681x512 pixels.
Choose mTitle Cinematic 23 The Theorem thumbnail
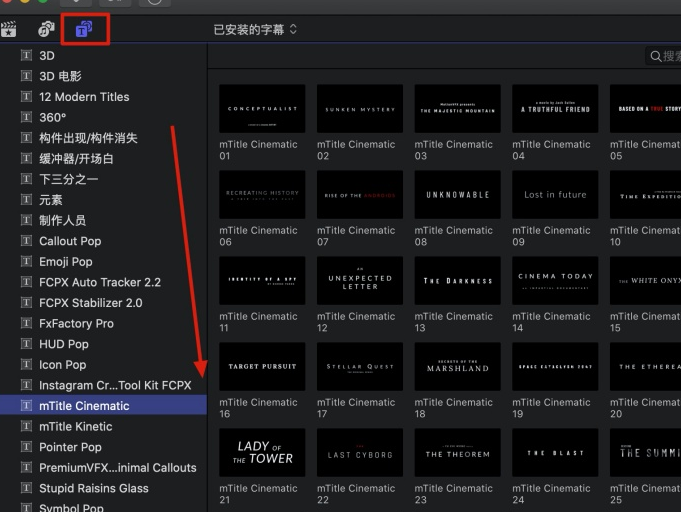(457, 453)
